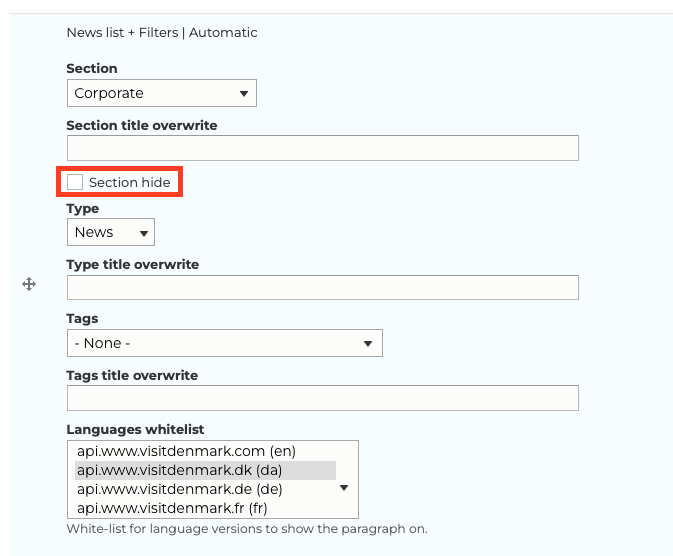
Task: Click the Section title overwrite field
Action: (323, 148)
